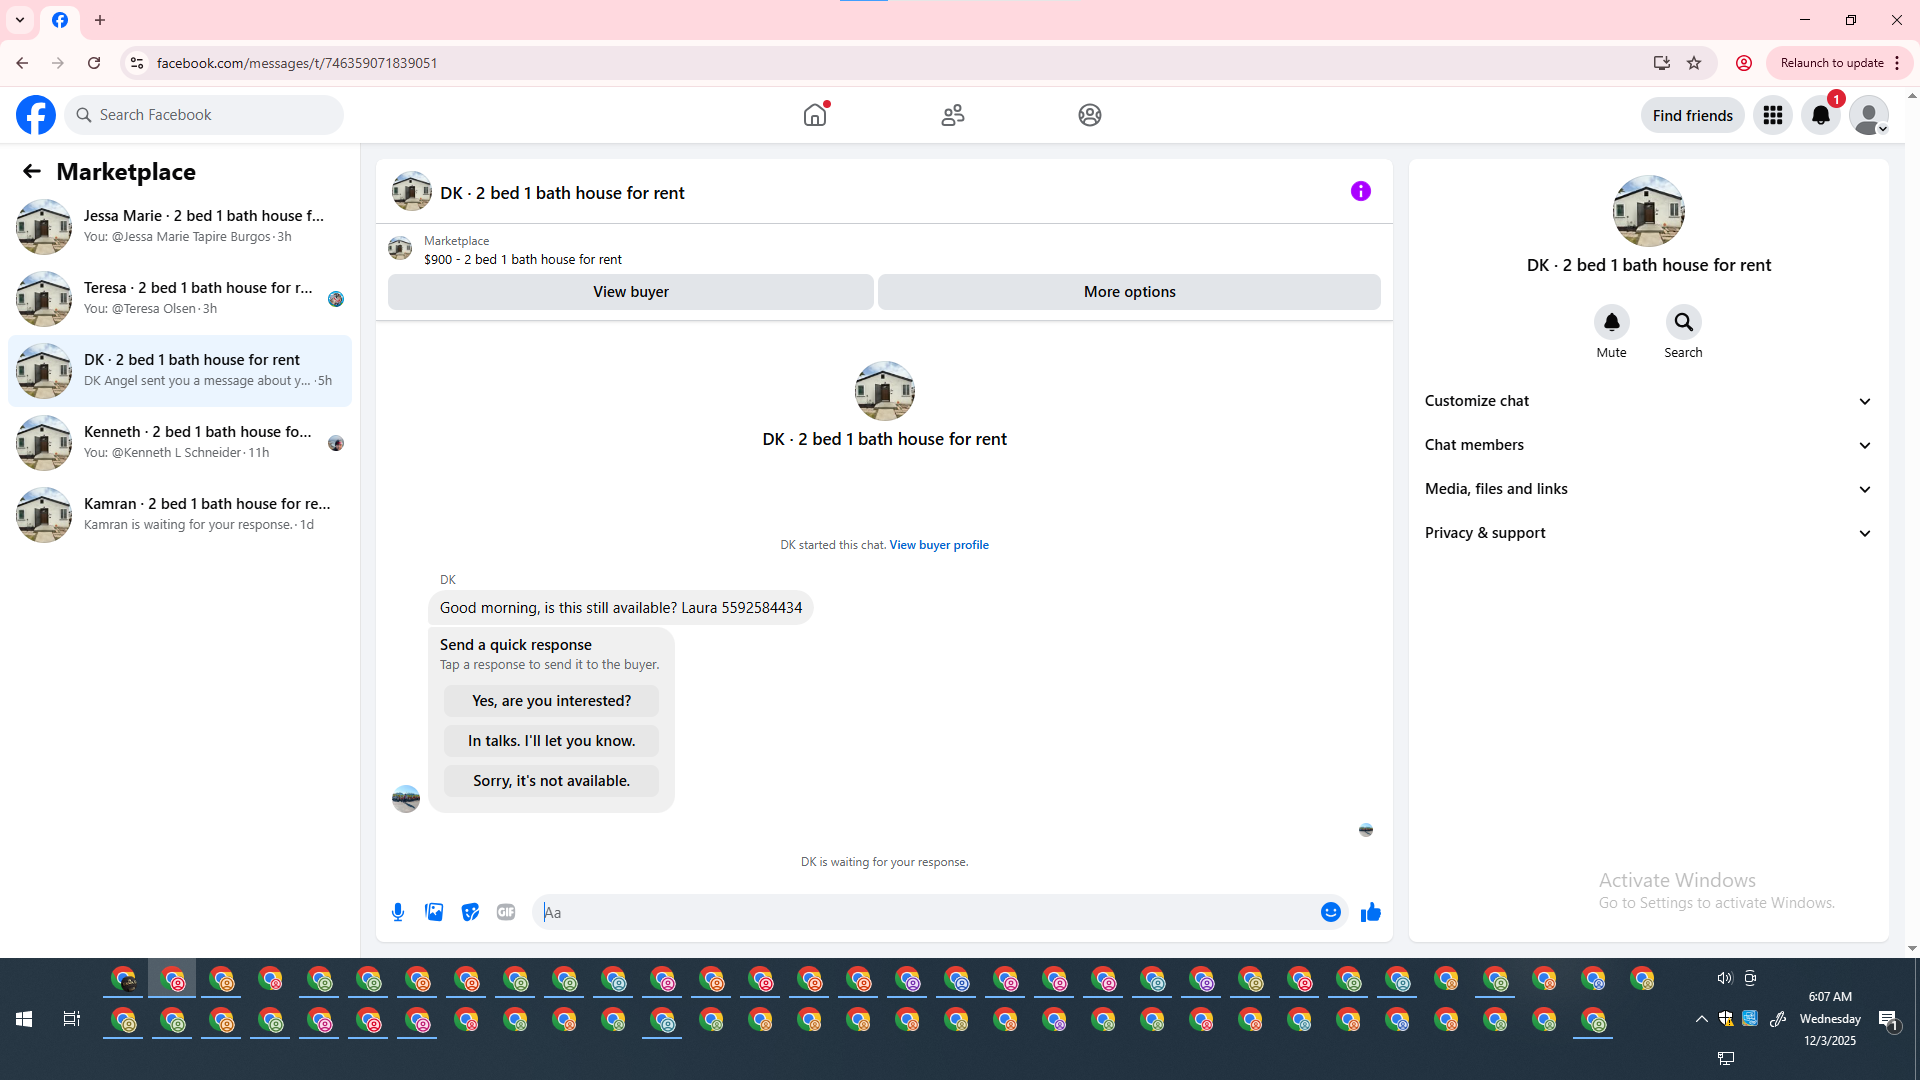The height and width of the screenshot is (1080, 1920).
Task: Open the account profile avatar menu
Action: [x=1869, y=115]
